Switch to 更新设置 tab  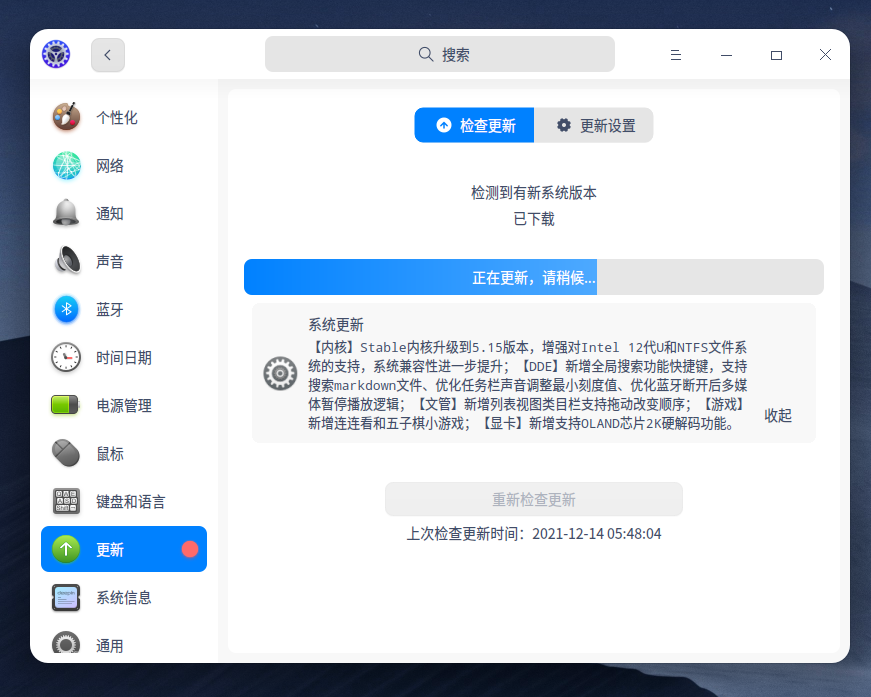click(x=594, y=125)
